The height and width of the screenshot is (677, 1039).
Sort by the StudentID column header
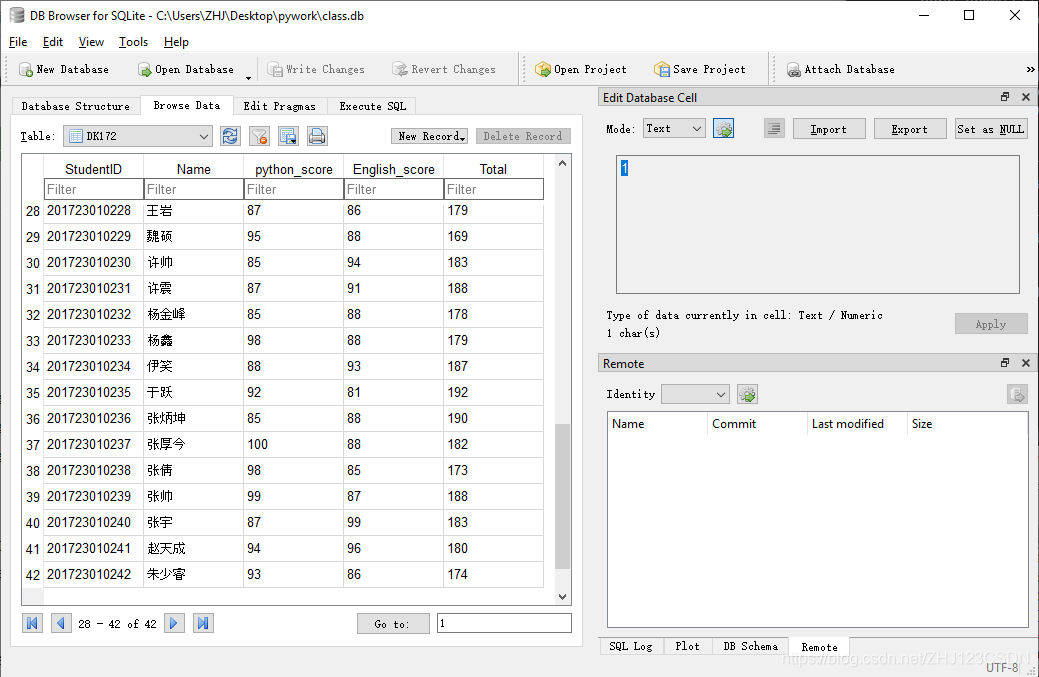(x=93, y=169)
